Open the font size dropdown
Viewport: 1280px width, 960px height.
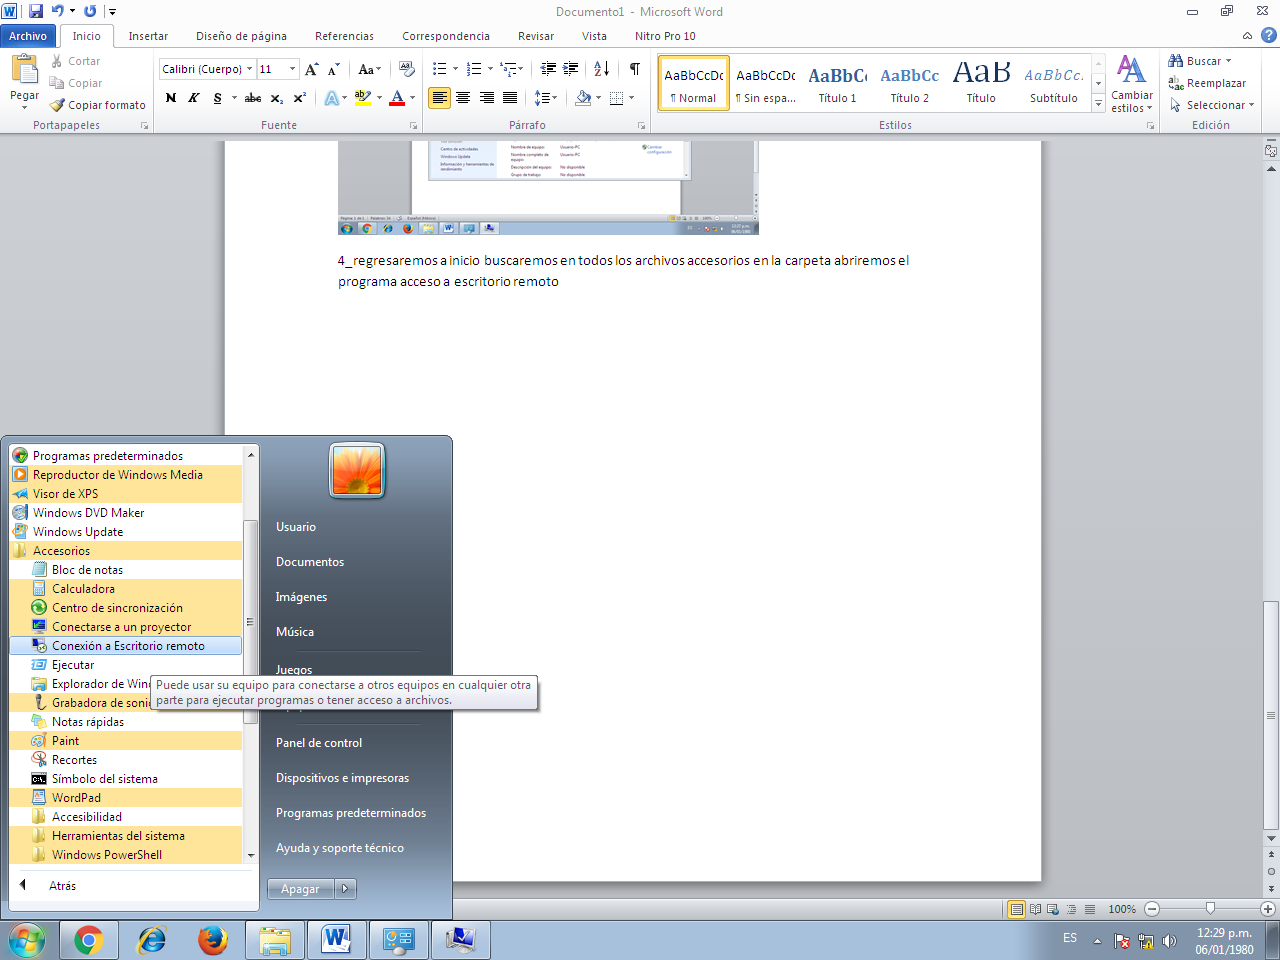[293, 69]
